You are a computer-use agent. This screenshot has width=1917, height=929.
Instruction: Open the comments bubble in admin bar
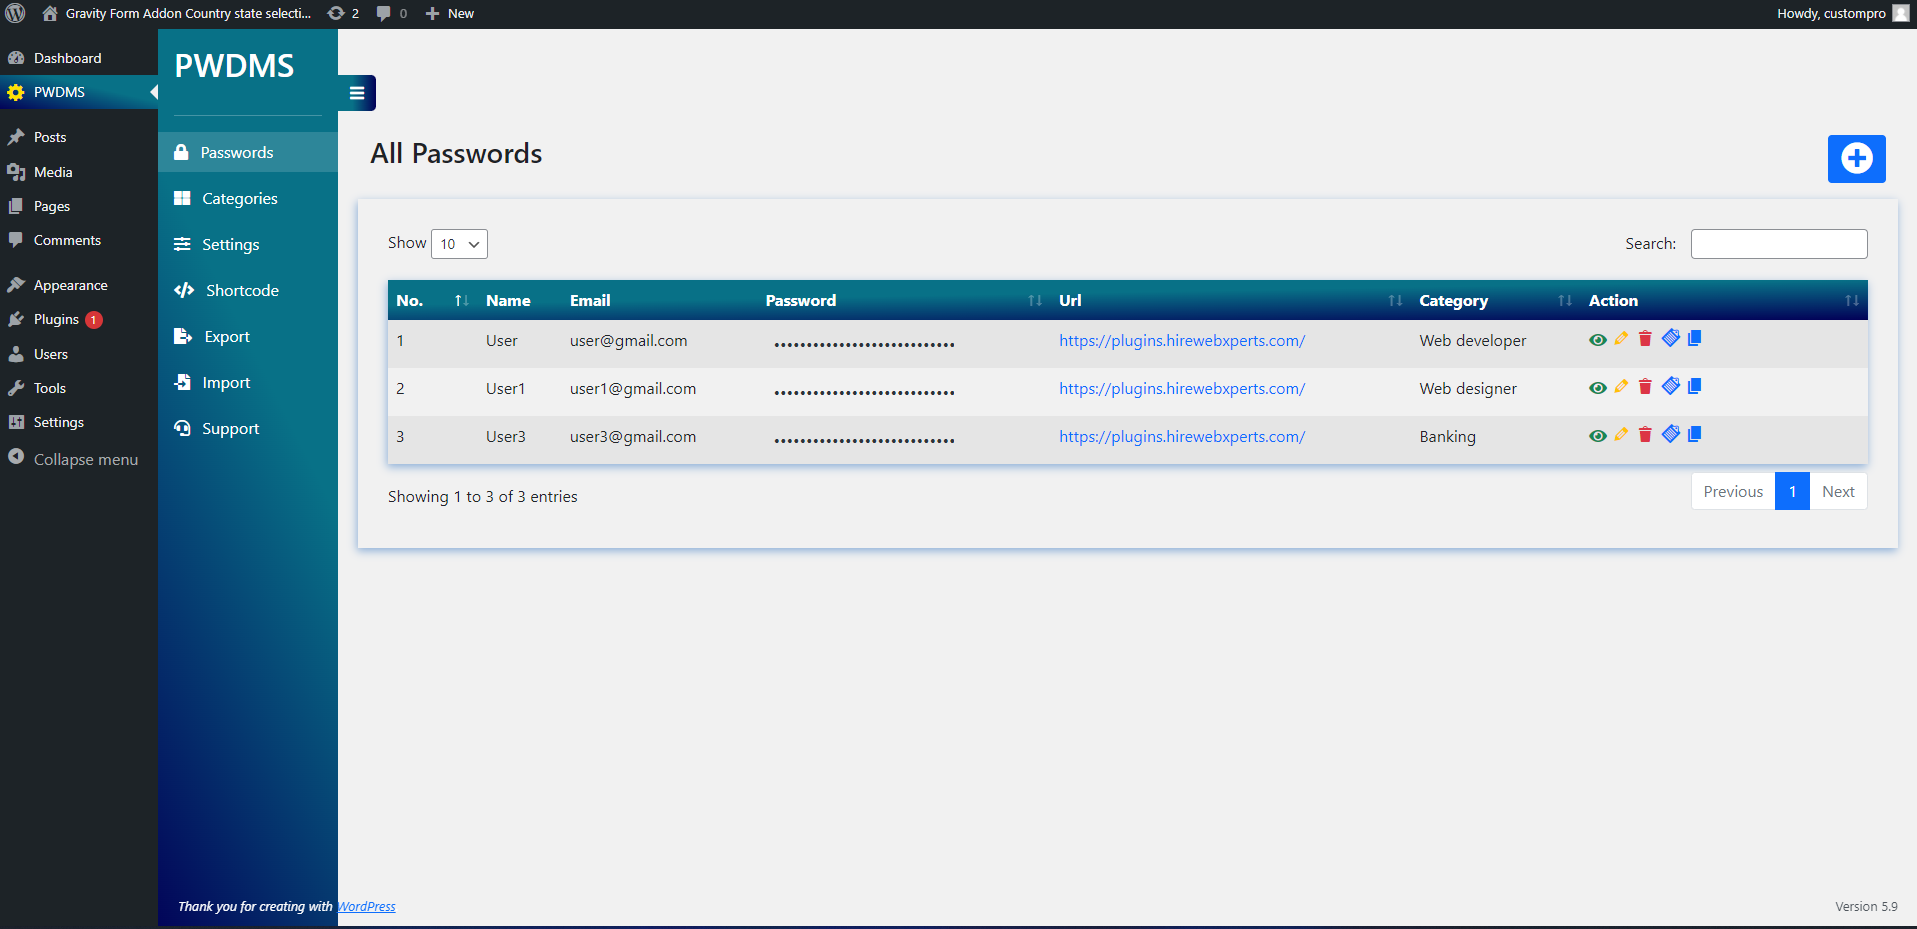(391, 13)
